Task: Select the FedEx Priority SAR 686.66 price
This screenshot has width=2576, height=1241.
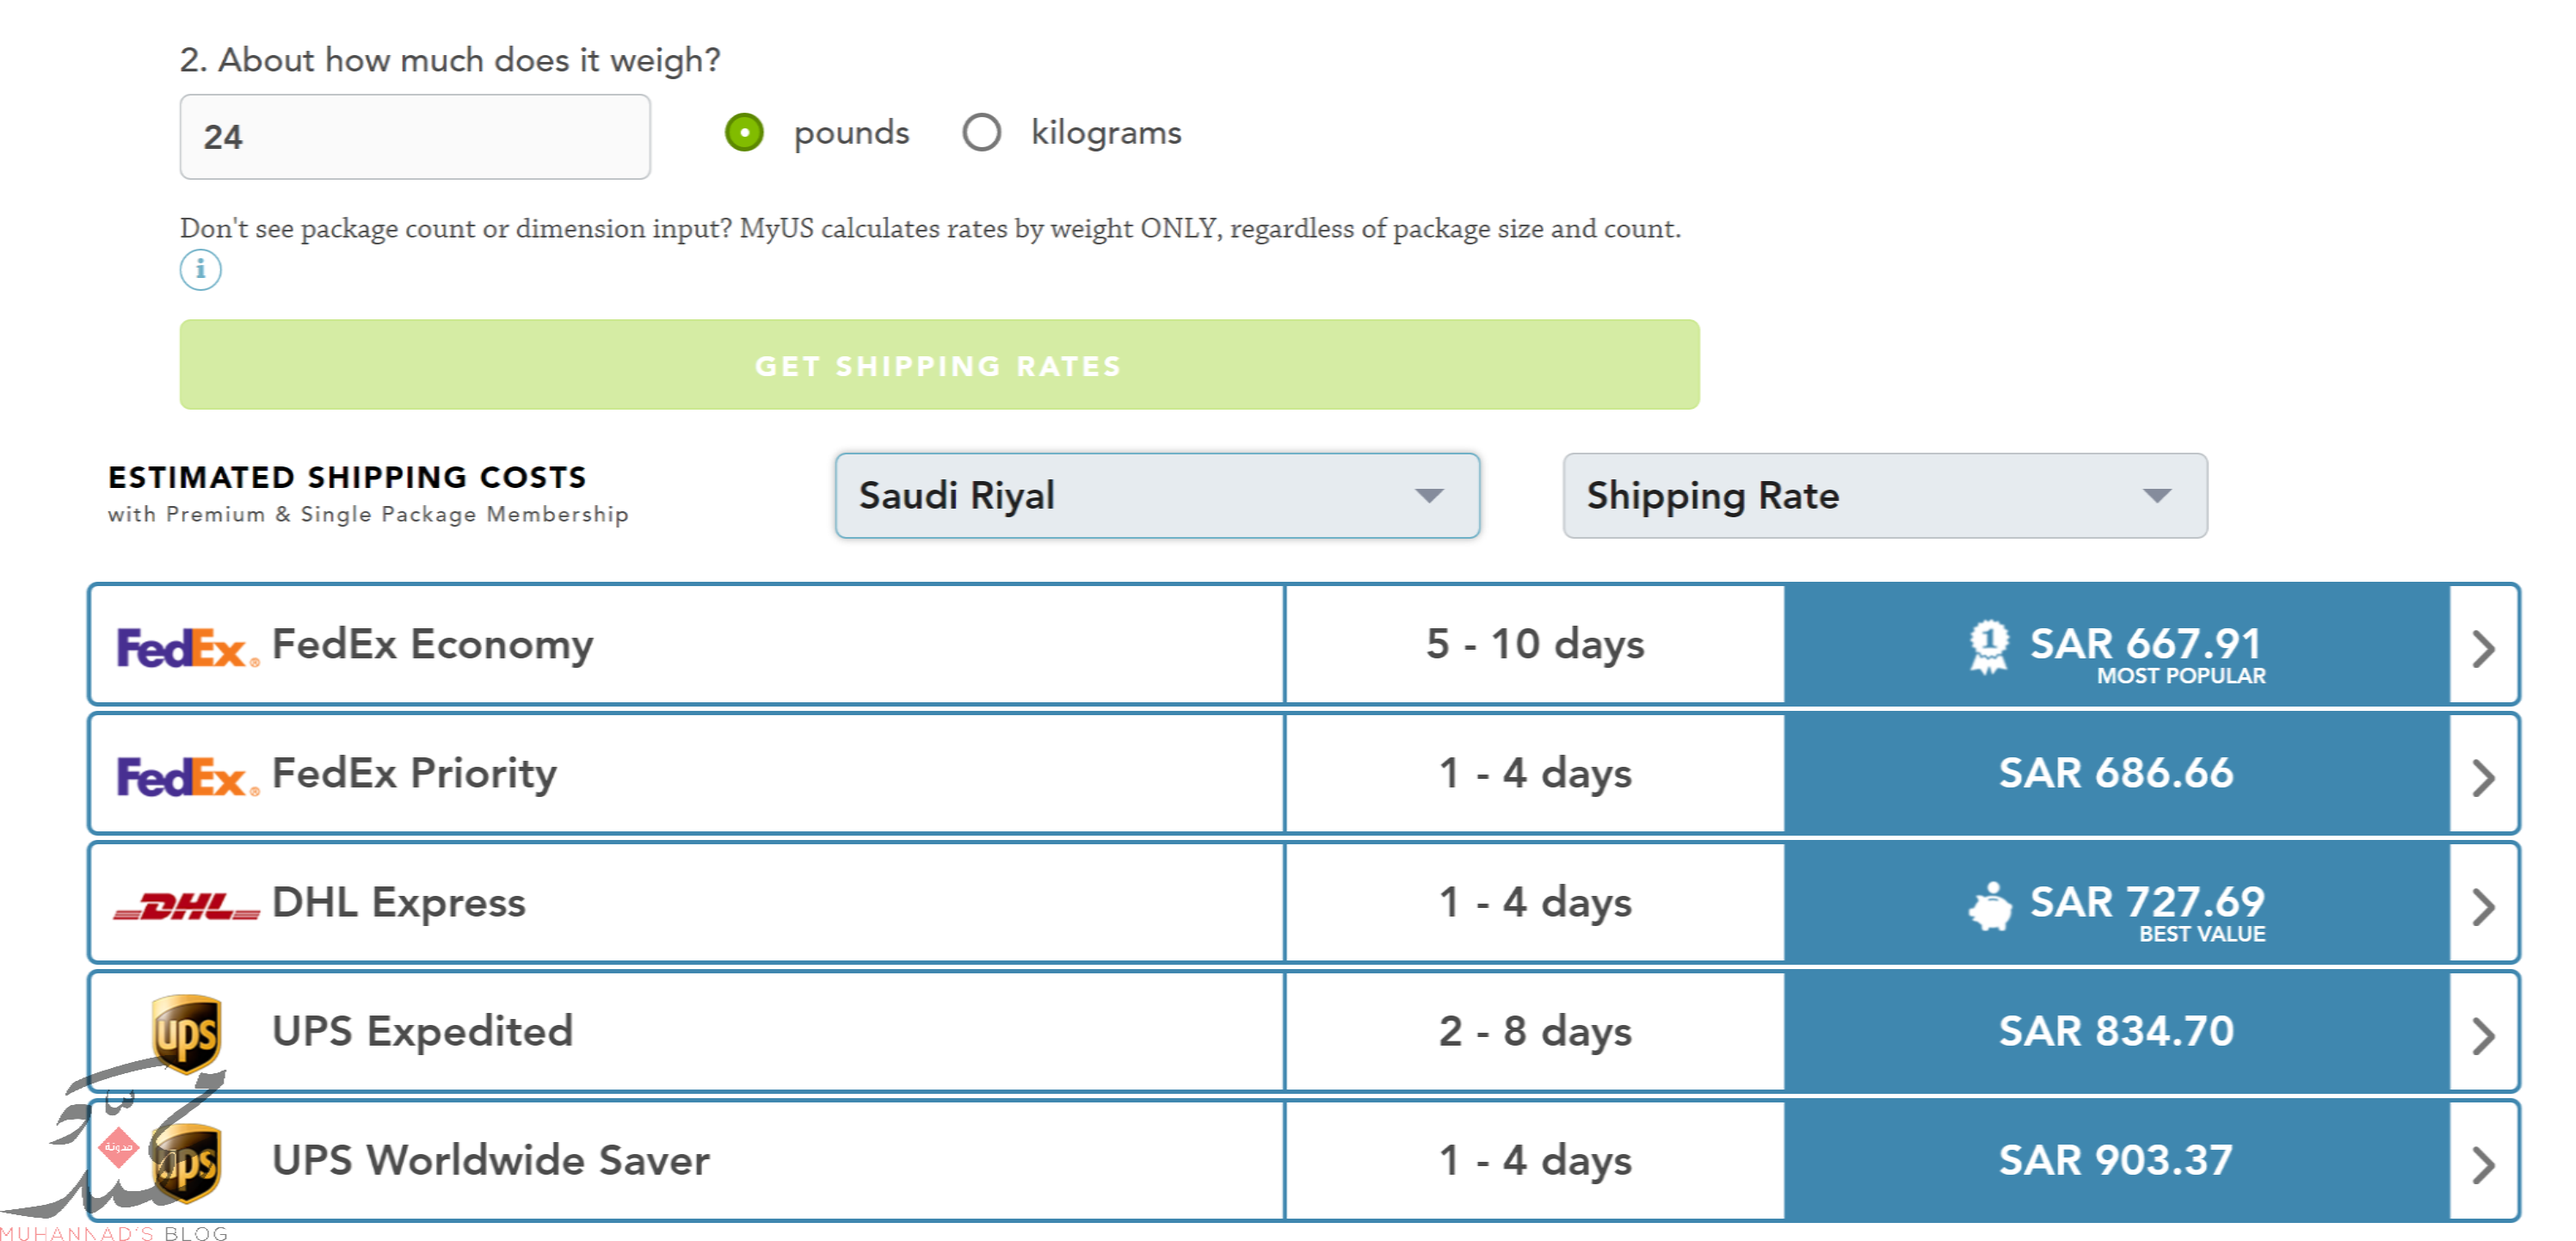Action: [x=2116, y=773]
